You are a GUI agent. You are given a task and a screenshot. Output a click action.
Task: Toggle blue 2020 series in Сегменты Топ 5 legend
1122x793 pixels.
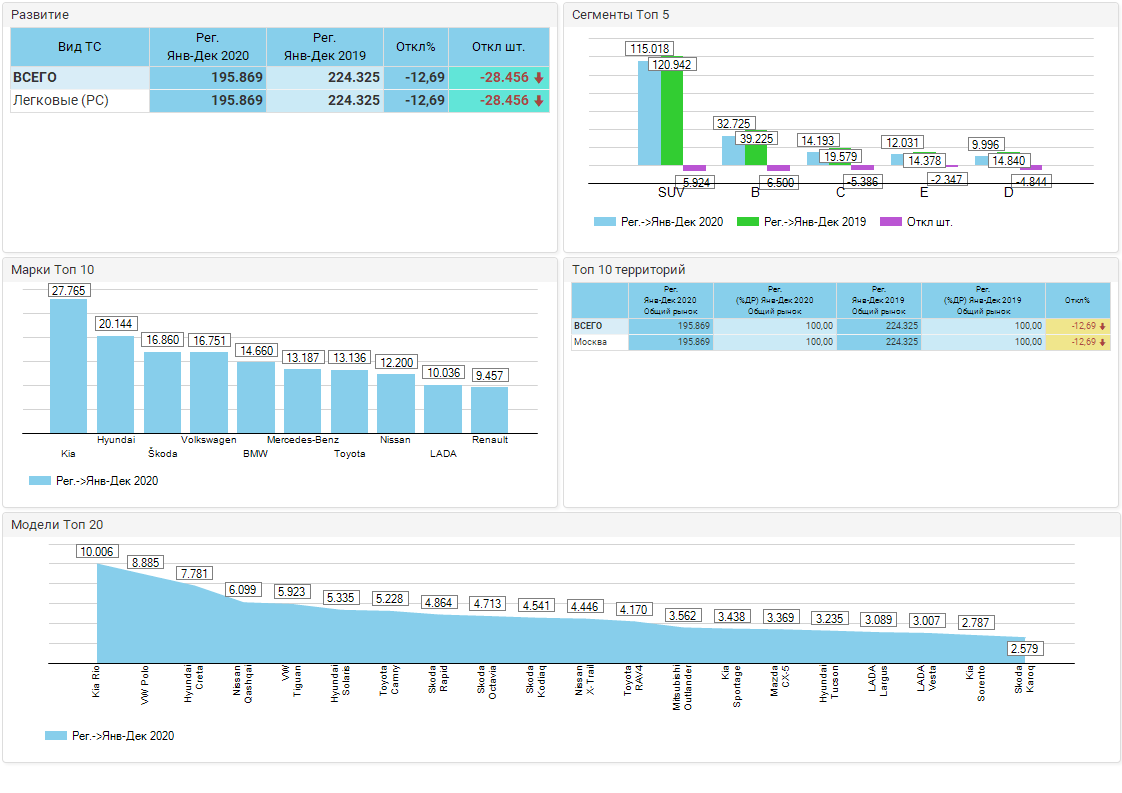[x=604, y=222]
